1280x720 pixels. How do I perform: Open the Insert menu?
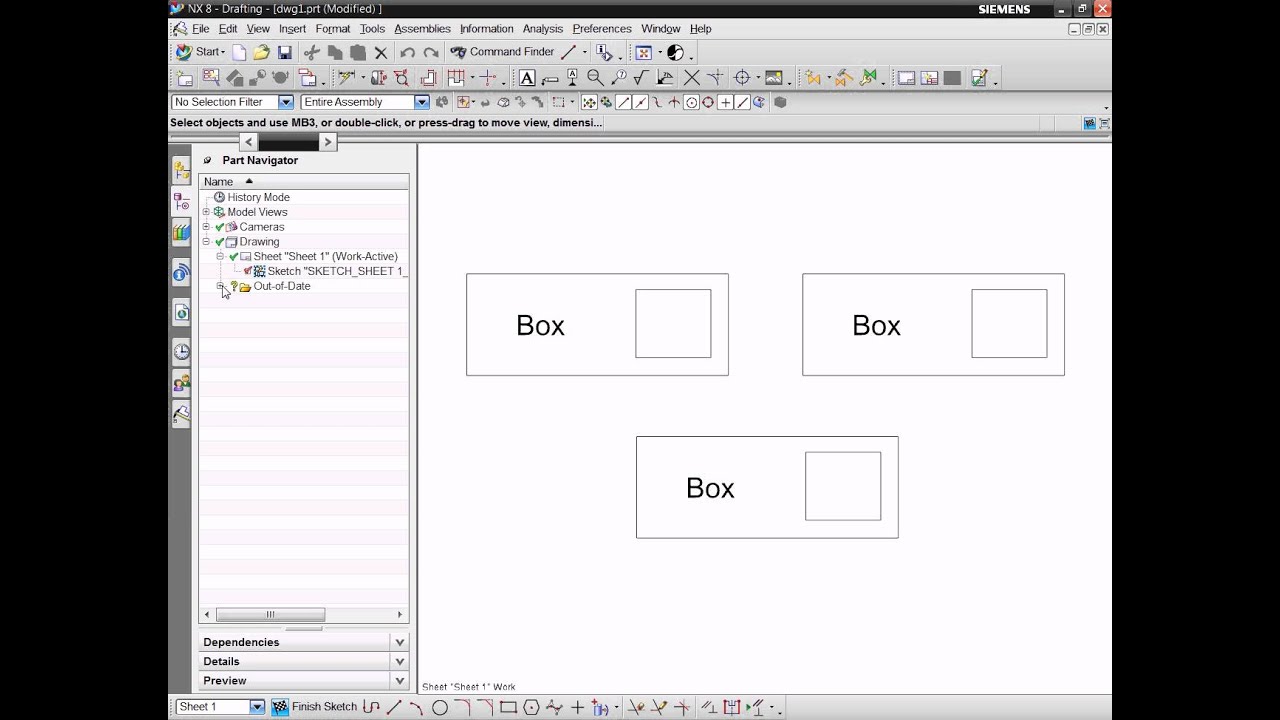[292, 29]
